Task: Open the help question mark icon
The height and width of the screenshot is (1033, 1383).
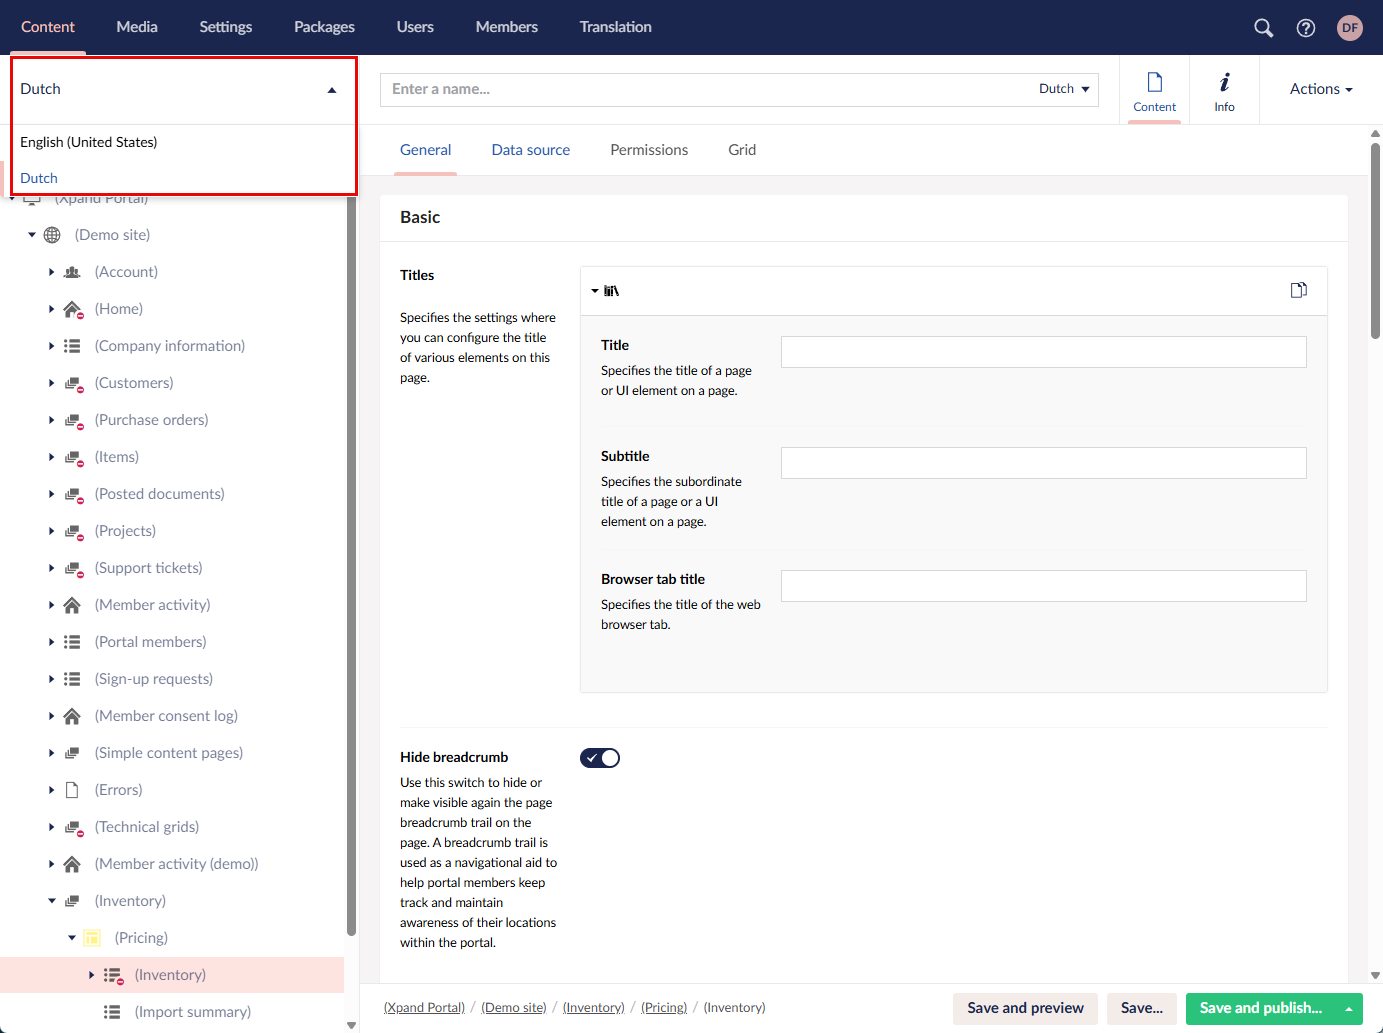Action: coord(1305,28)
